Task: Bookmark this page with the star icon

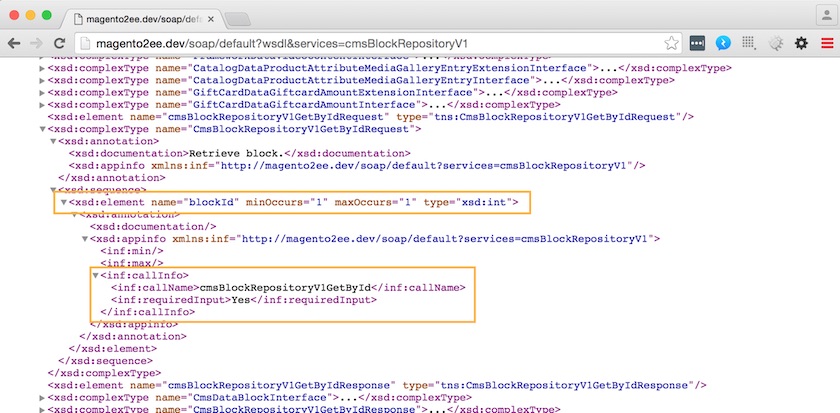Action: [671, 43]
